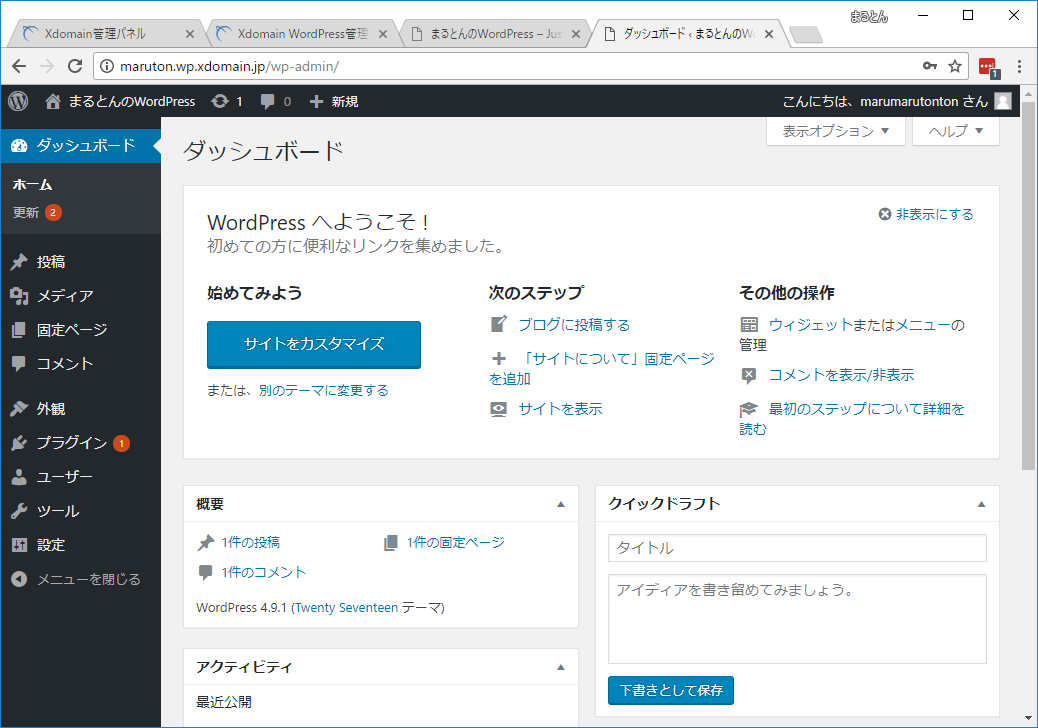Collapse the アクティビティ widget with its arrow
This screenshot has width=1038, height=728.
click(x=561, y=667)
